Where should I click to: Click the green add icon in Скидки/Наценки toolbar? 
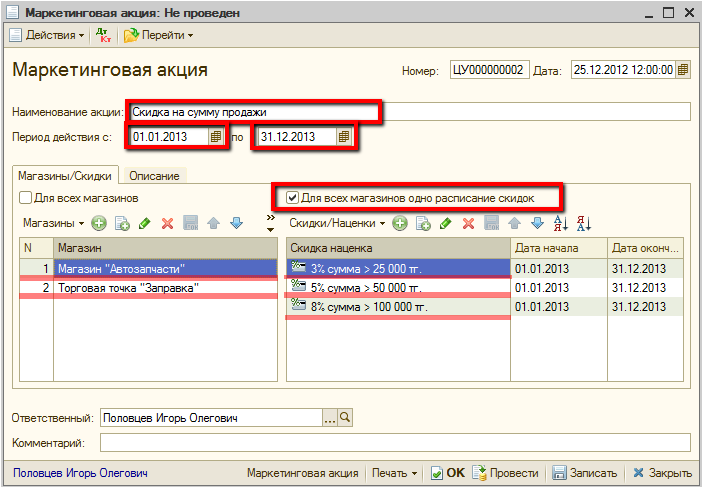399,223
